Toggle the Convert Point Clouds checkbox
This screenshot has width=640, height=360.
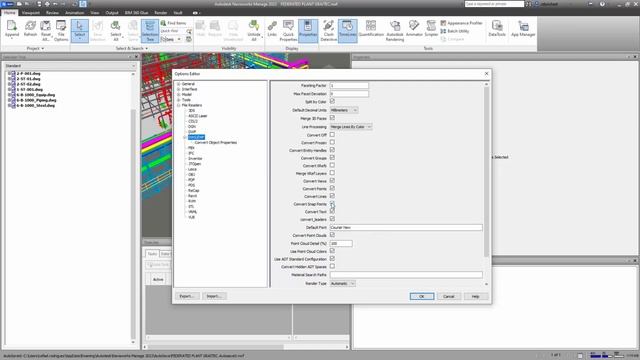click(332, 235)
